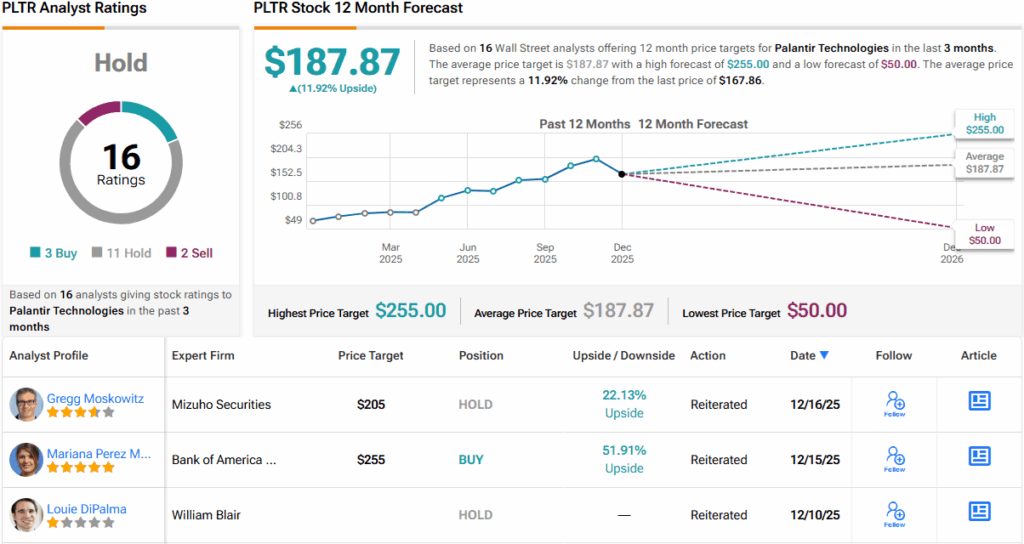Click Mariana Perez profile photo
The image size is (1024, 544).
(x=26, y=459)
